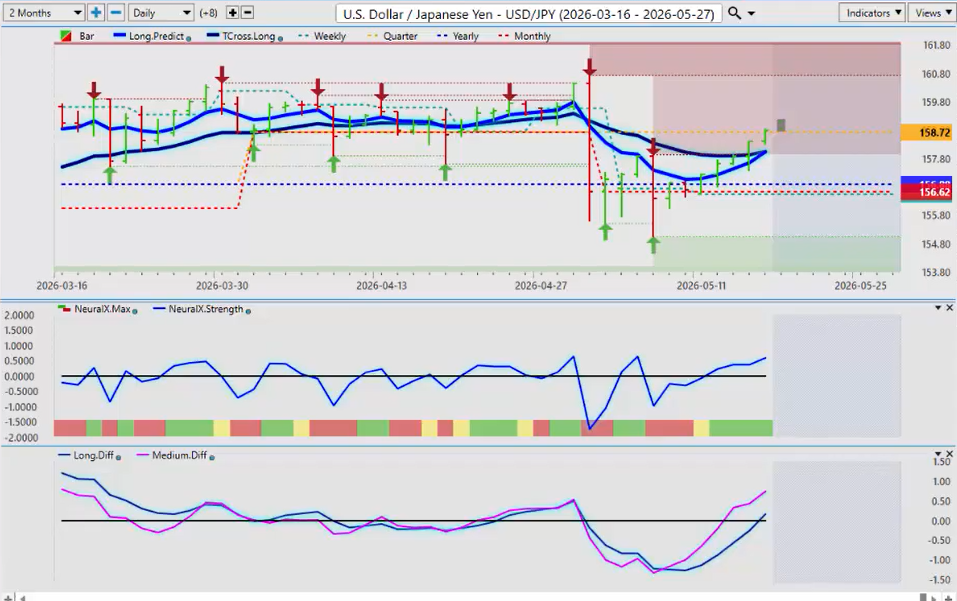Viewport: 957px width, 601px height.
Task: Click the NeuralX.Max legend entry
Action: pos(102,309)
